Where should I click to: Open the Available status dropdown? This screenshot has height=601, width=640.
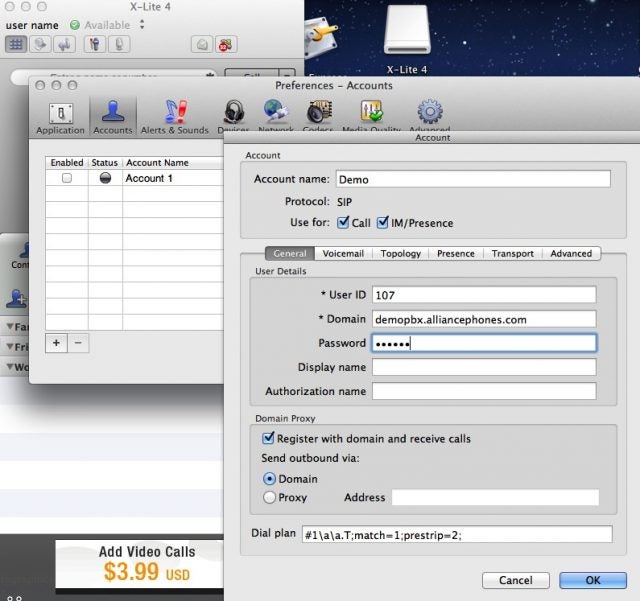point(142,24)
